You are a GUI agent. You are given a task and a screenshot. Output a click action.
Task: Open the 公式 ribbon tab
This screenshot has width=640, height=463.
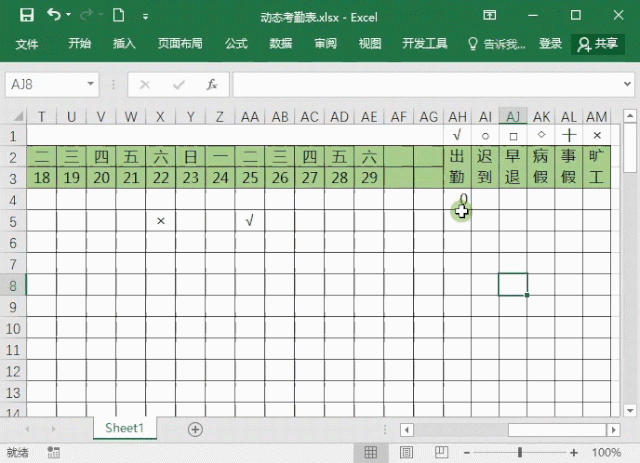(236, 43)
